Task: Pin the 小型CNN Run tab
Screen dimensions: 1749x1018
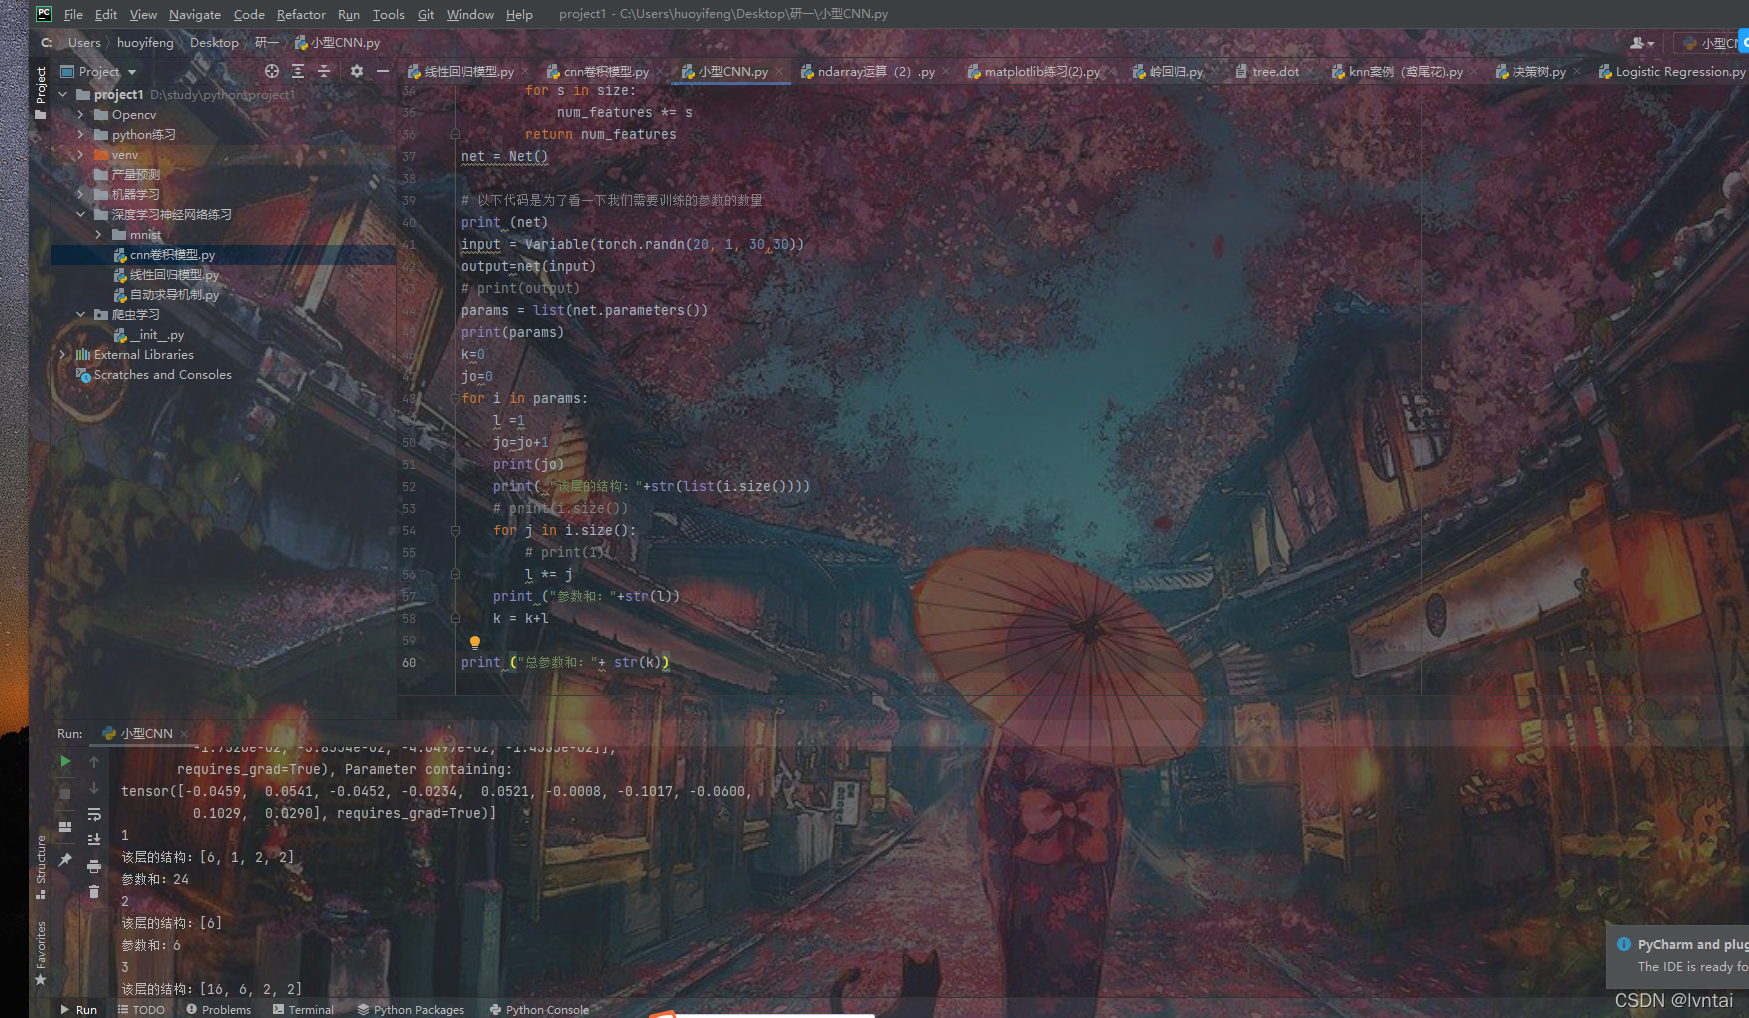Action: coord(65,860)
